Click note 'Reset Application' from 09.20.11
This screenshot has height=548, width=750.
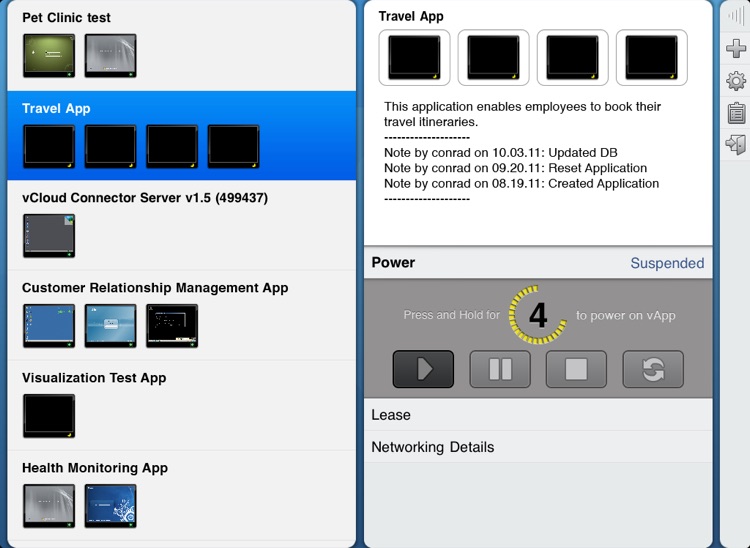pos(516,168)
